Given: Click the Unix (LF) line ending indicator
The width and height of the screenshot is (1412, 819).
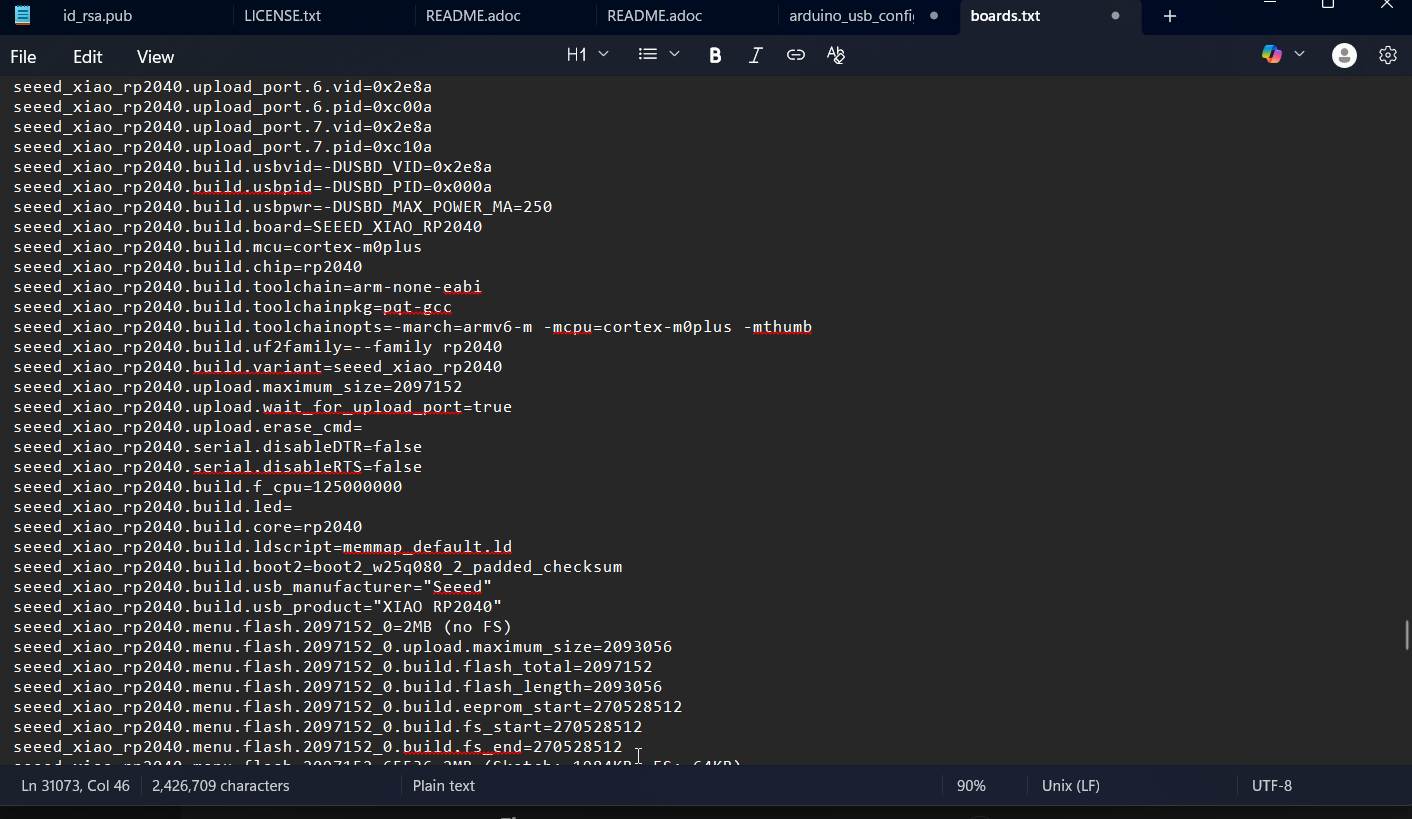Looking at the screenshot, I should (x=1071, y=786).
